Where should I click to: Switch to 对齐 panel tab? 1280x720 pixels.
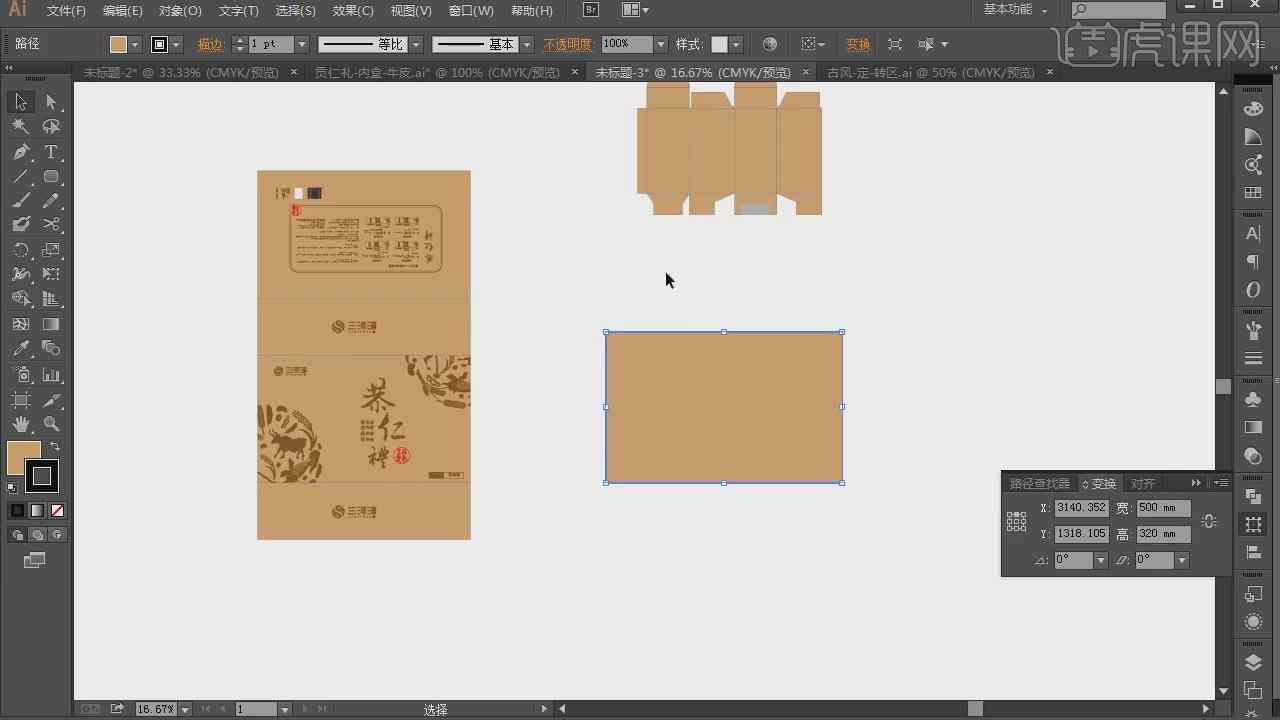[1143, 483]
